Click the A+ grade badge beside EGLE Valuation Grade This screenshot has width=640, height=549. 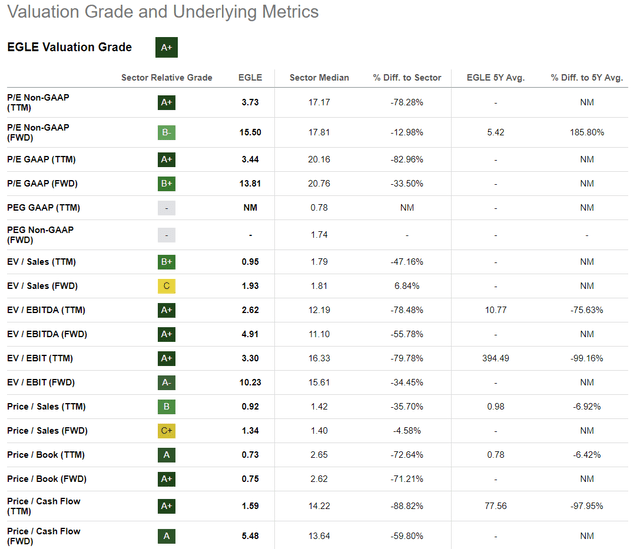166,47
